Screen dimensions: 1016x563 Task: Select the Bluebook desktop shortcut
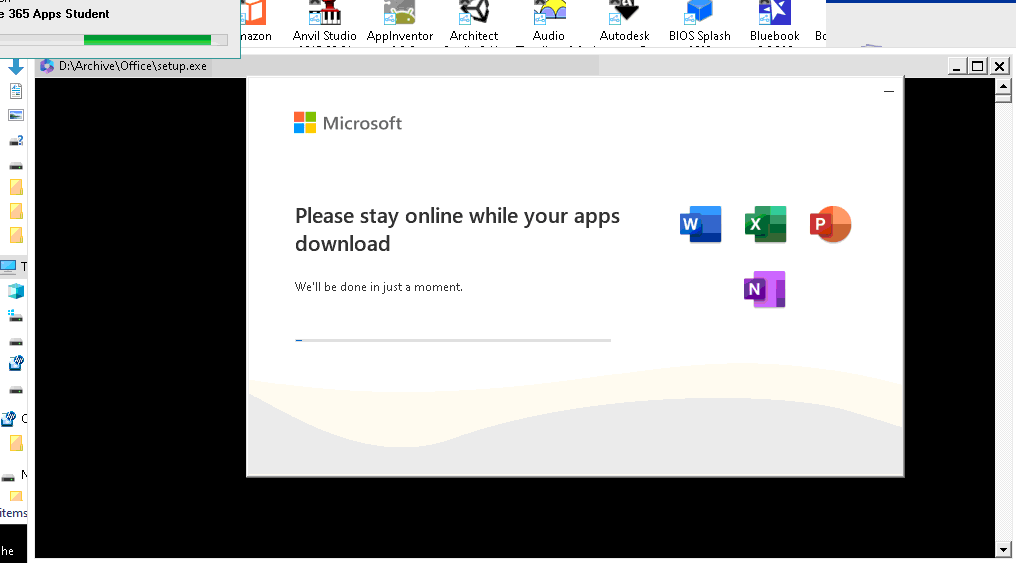(774, 22)
